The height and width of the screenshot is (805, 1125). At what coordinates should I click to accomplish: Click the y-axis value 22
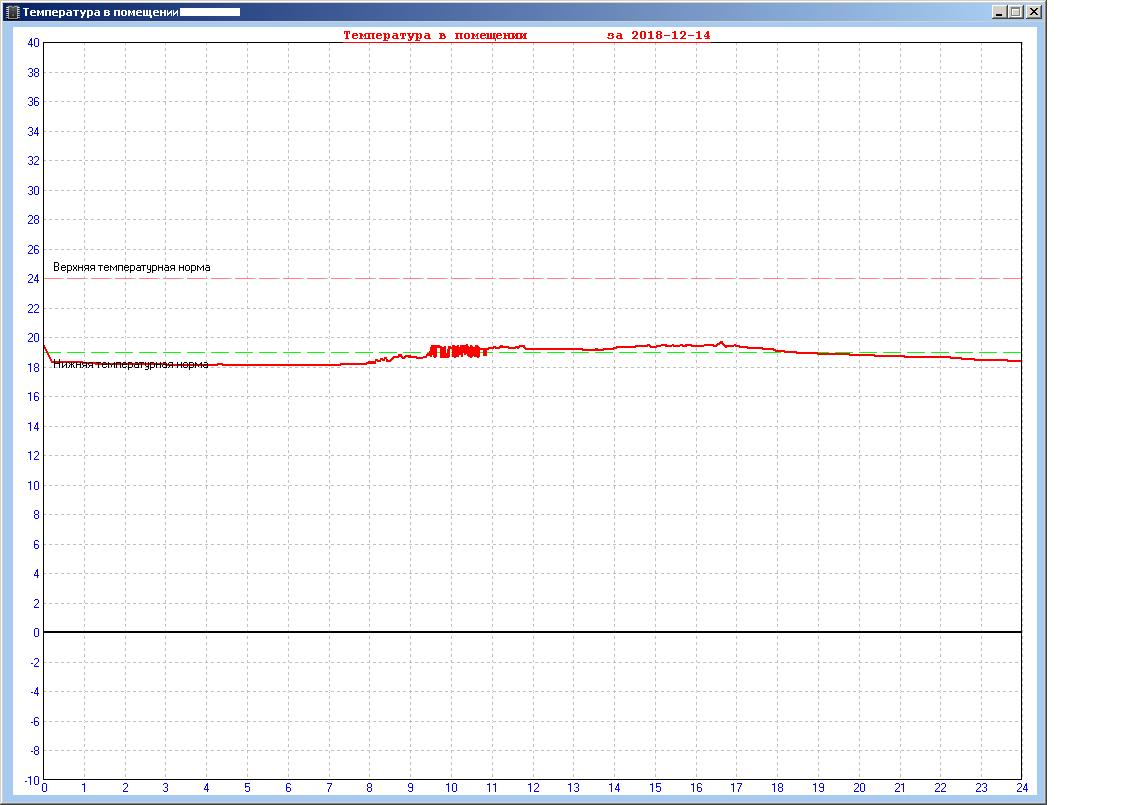tap(34, 309)
